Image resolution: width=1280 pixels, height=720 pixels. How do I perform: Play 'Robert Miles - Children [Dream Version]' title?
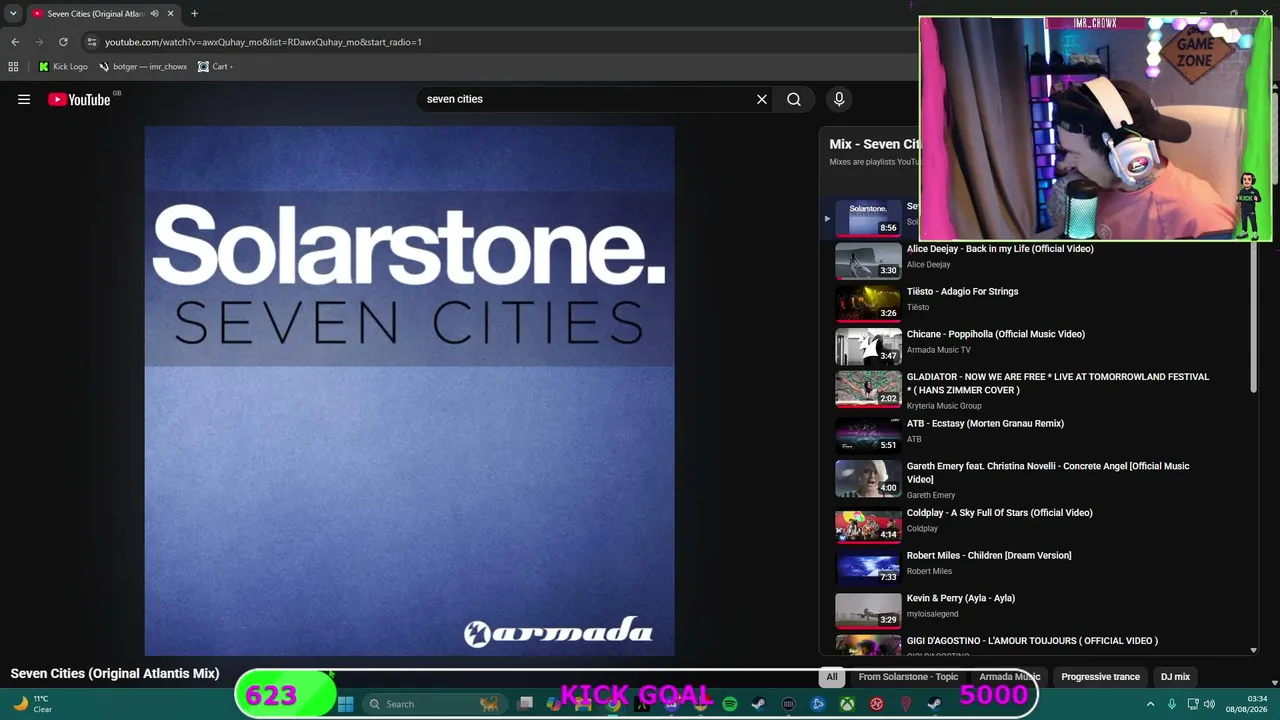tap(989, 556)
